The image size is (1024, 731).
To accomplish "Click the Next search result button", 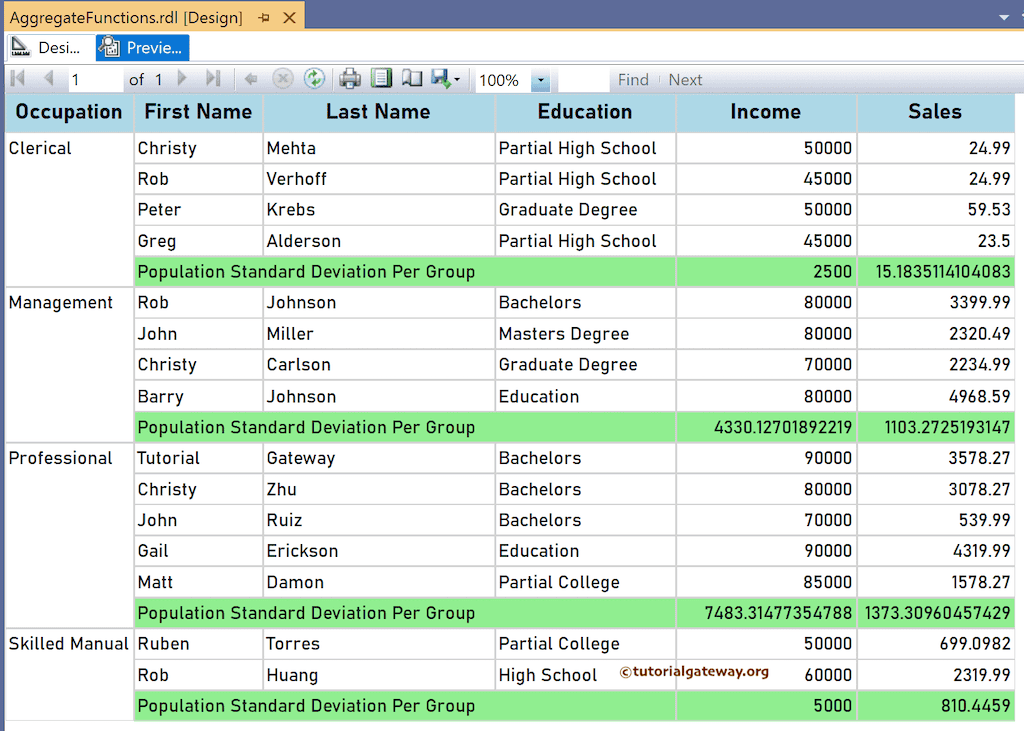I will (x=685, y=80).
